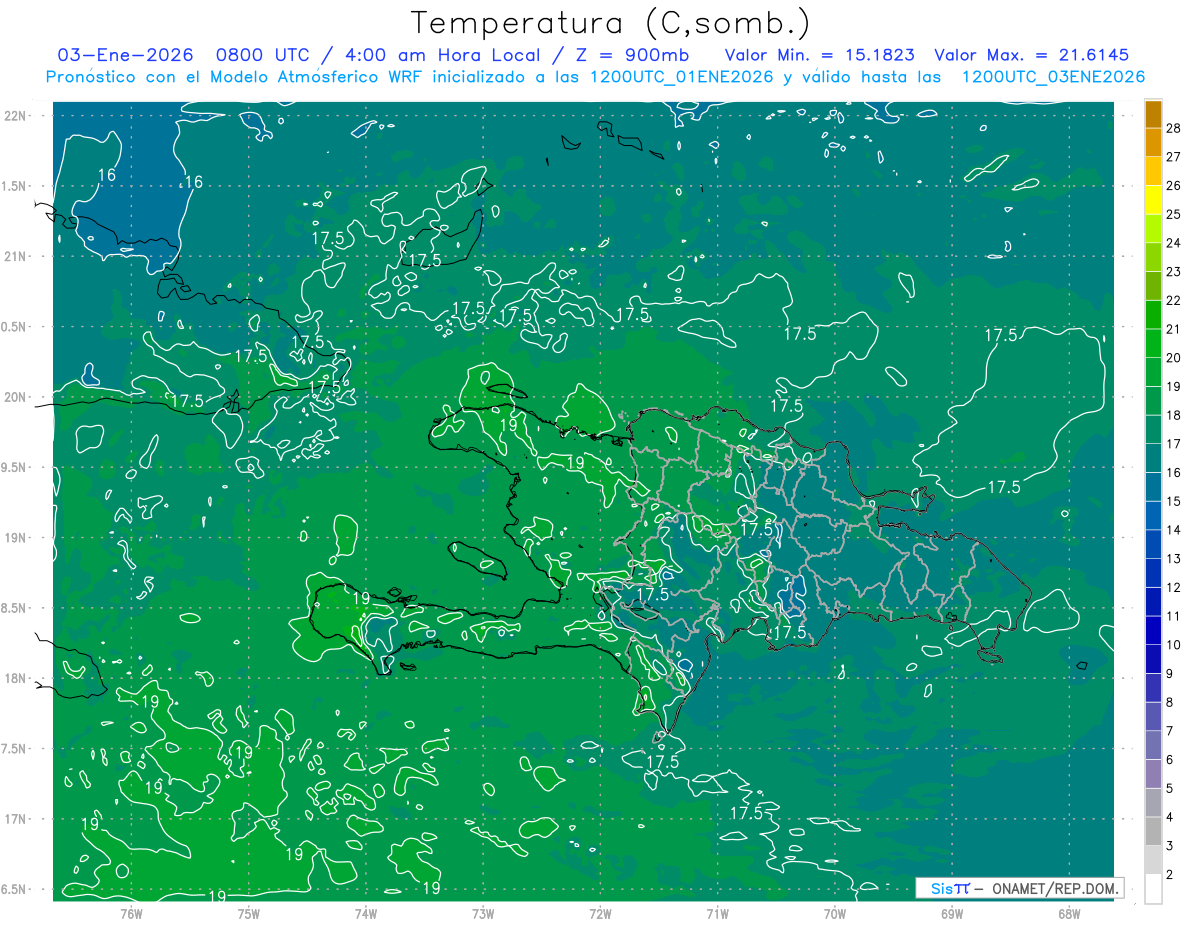Click the "20N" latitude axis label
Screen dimensions: 1200x927
point(15,397)
